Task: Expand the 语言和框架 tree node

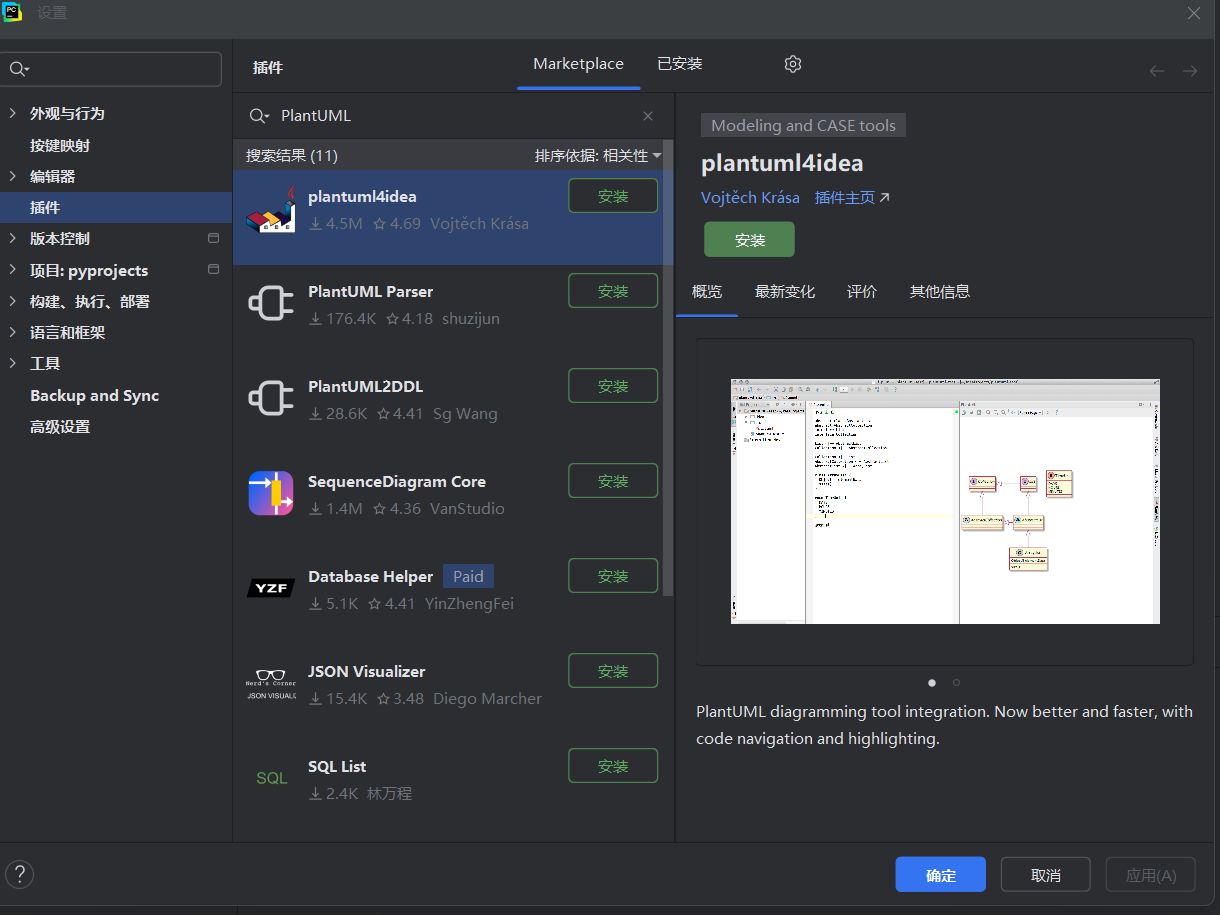Action: click(13, 332)
